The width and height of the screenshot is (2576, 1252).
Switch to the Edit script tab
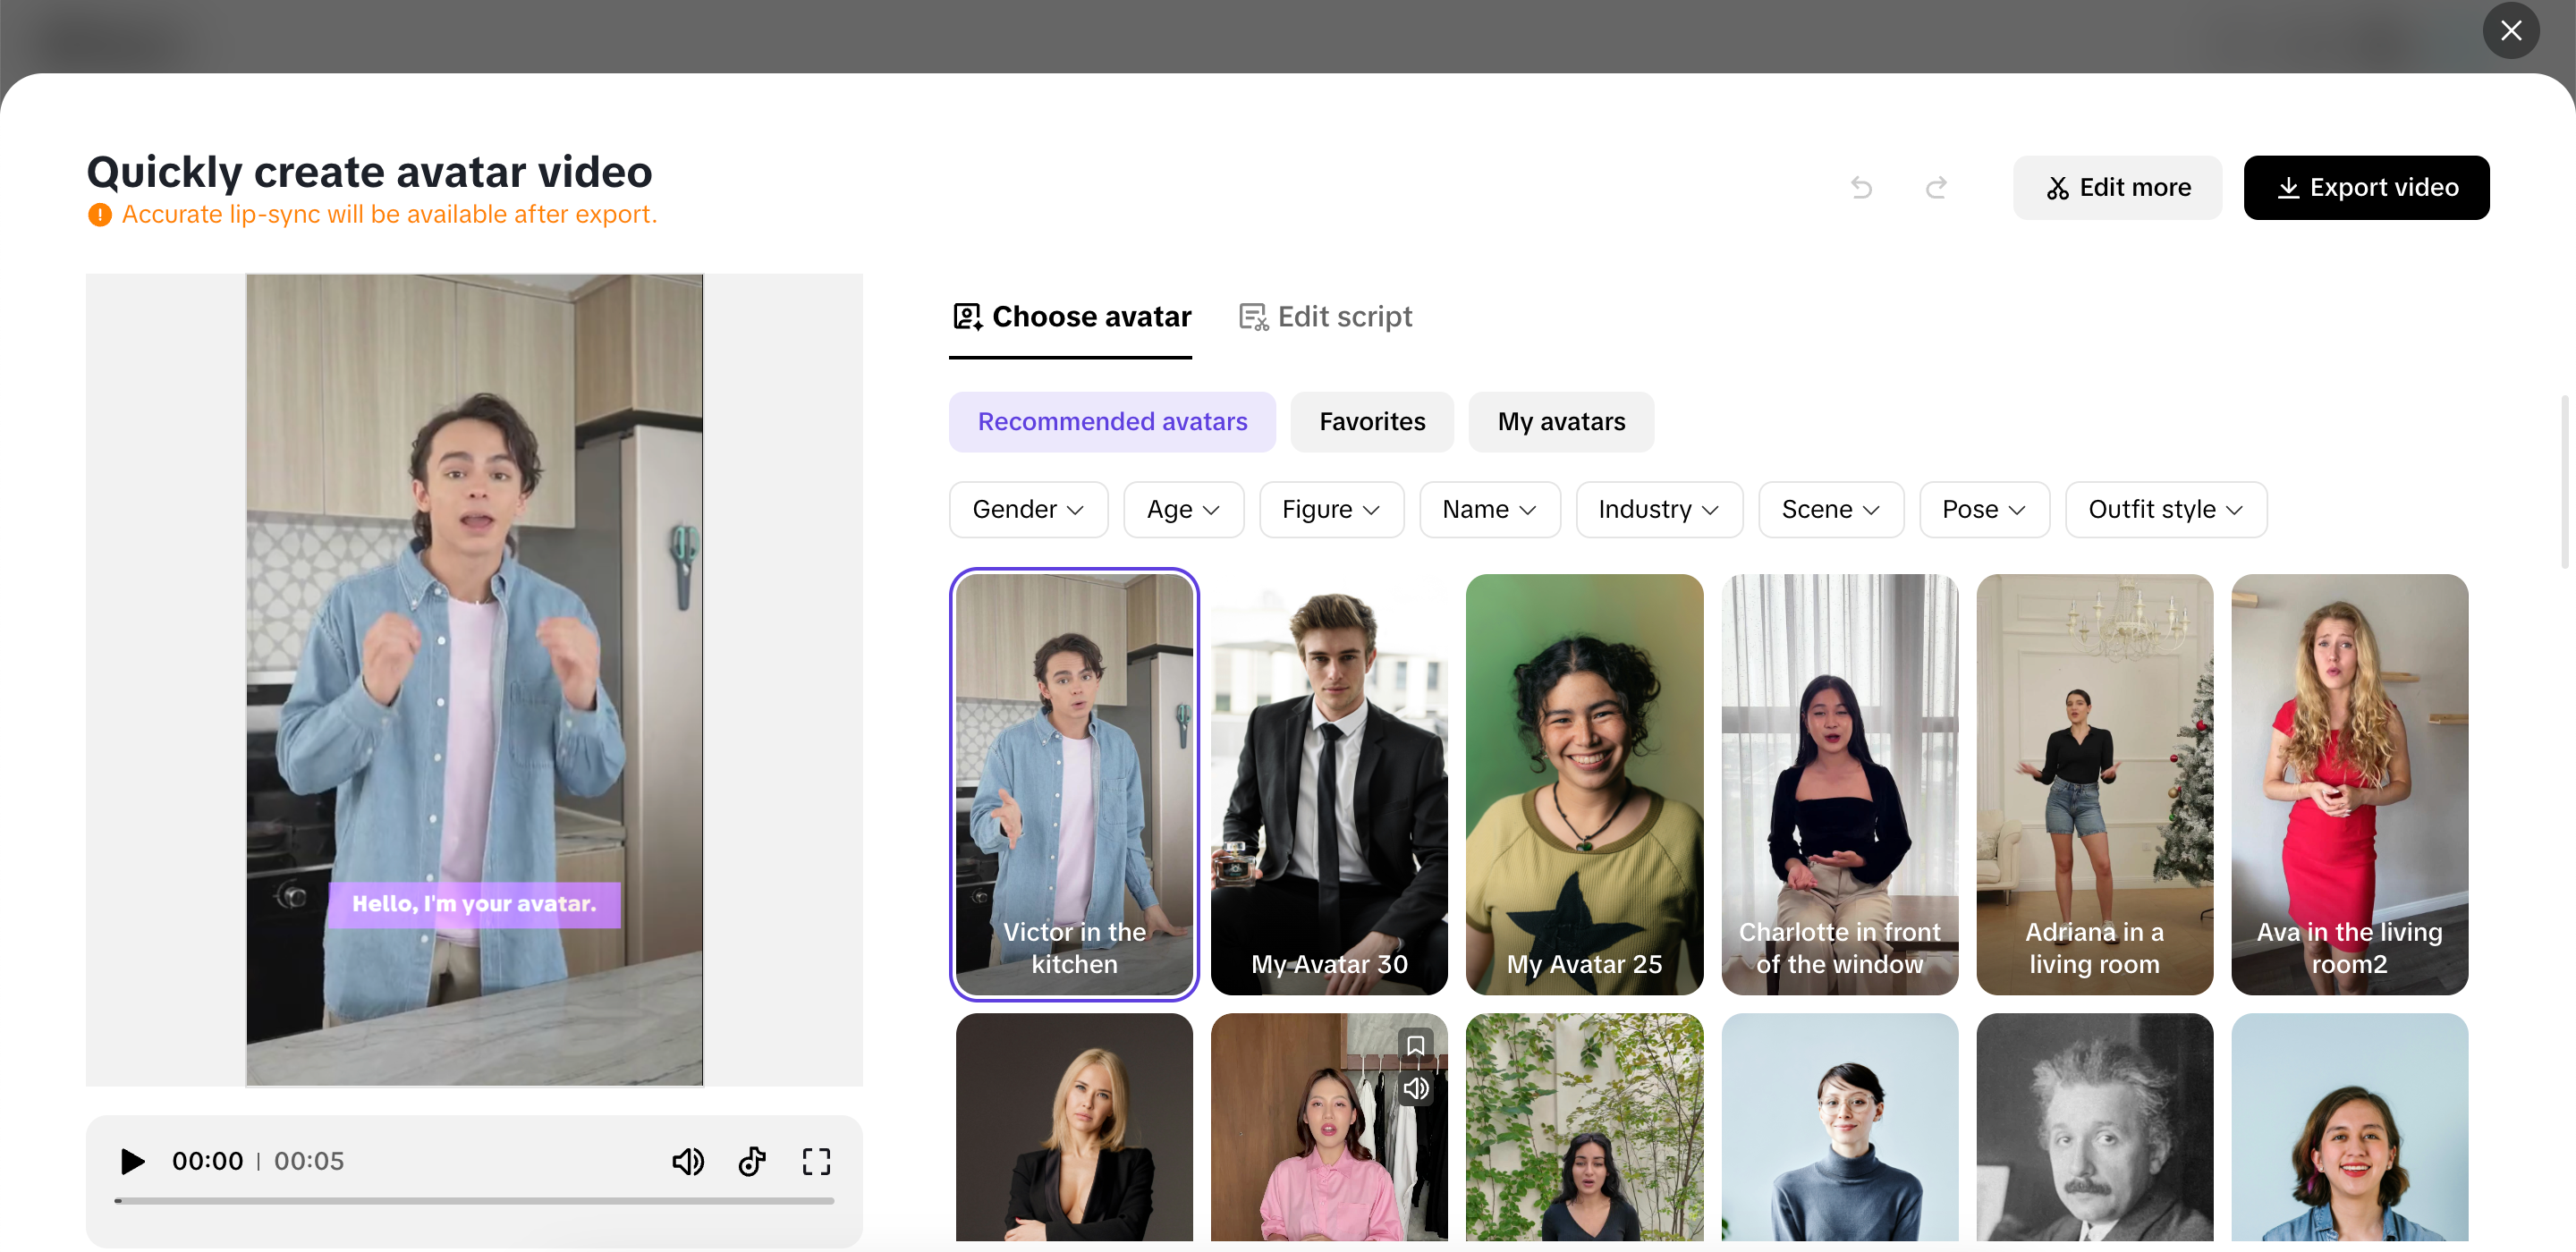pos(1324,316)
